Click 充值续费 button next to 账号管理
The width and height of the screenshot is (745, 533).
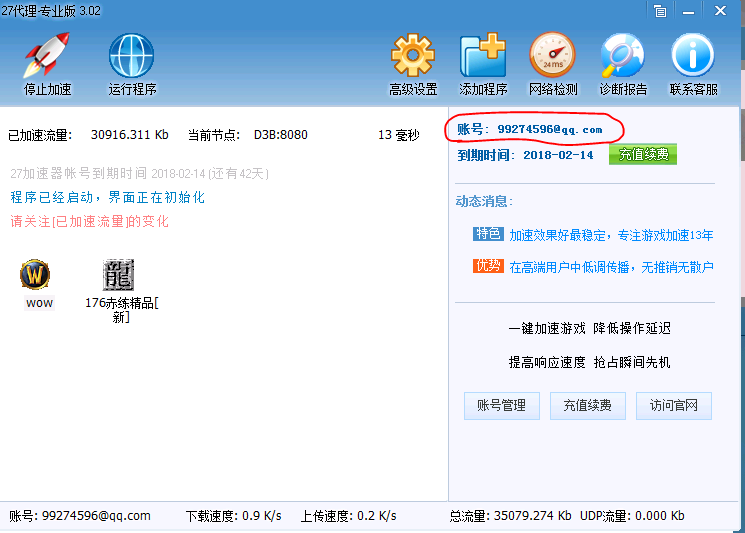[587, 406]
